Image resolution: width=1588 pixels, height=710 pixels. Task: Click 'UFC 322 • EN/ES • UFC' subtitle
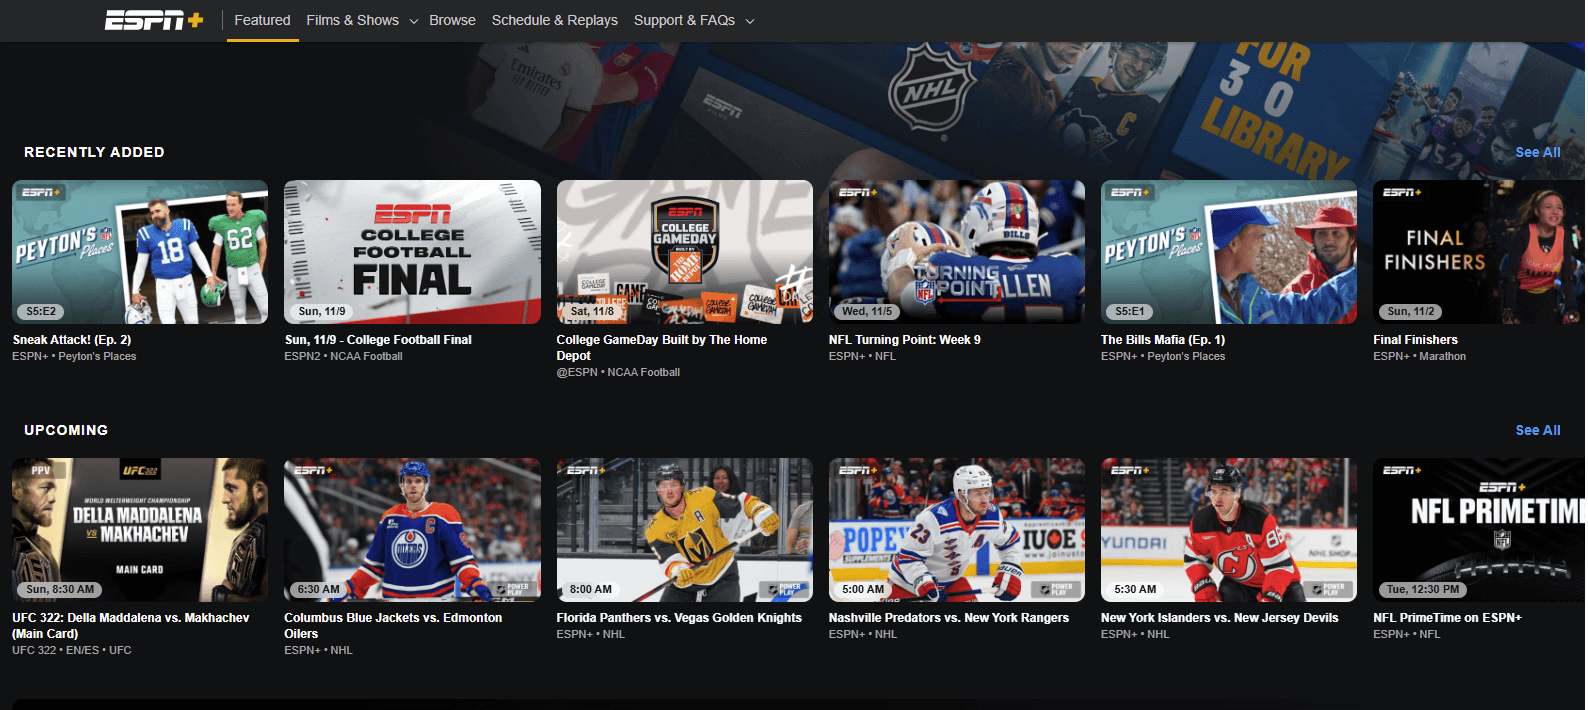pyautogui.click(x=72, y=650)
